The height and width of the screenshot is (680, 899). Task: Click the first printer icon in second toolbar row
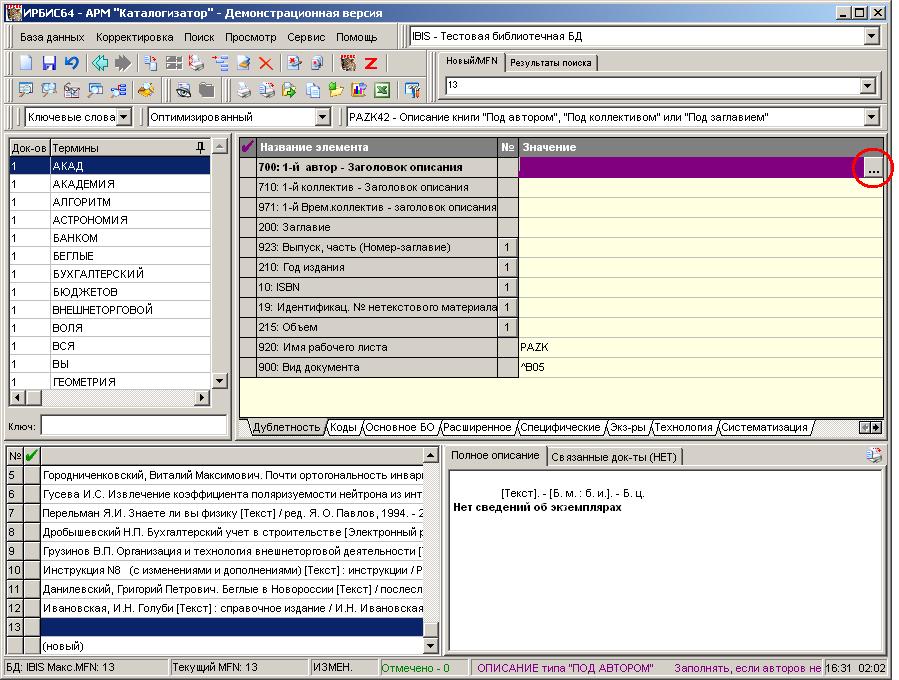coord(243,90)
